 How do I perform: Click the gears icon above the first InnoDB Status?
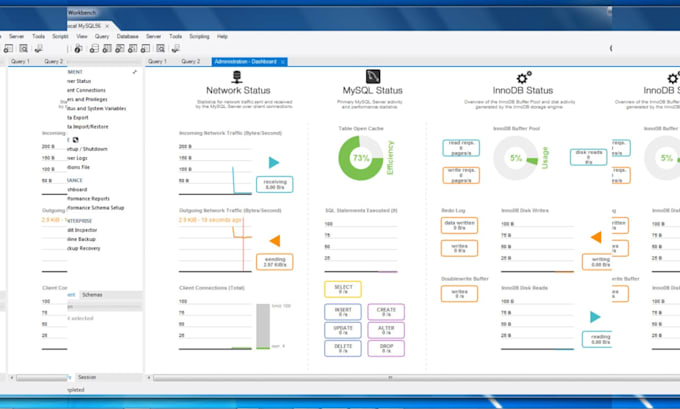[524, 77]
